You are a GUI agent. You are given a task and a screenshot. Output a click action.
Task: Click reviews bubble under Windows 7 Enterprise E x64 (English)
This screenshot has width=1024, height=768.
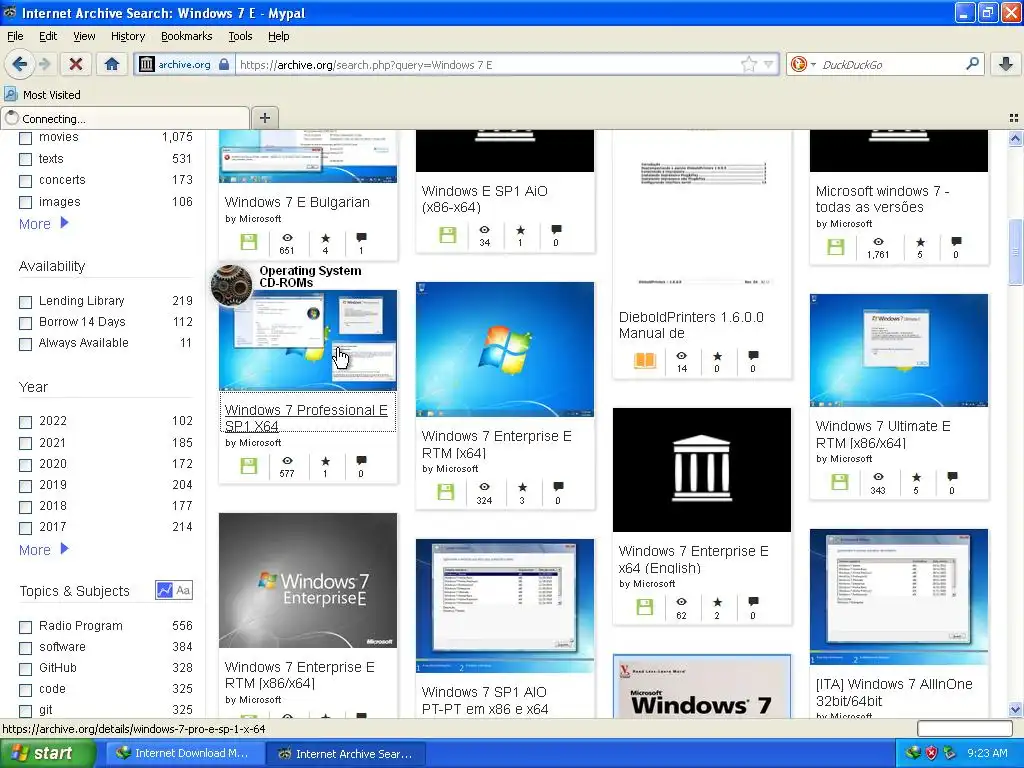pyautogui.click(x=753, y=601)
